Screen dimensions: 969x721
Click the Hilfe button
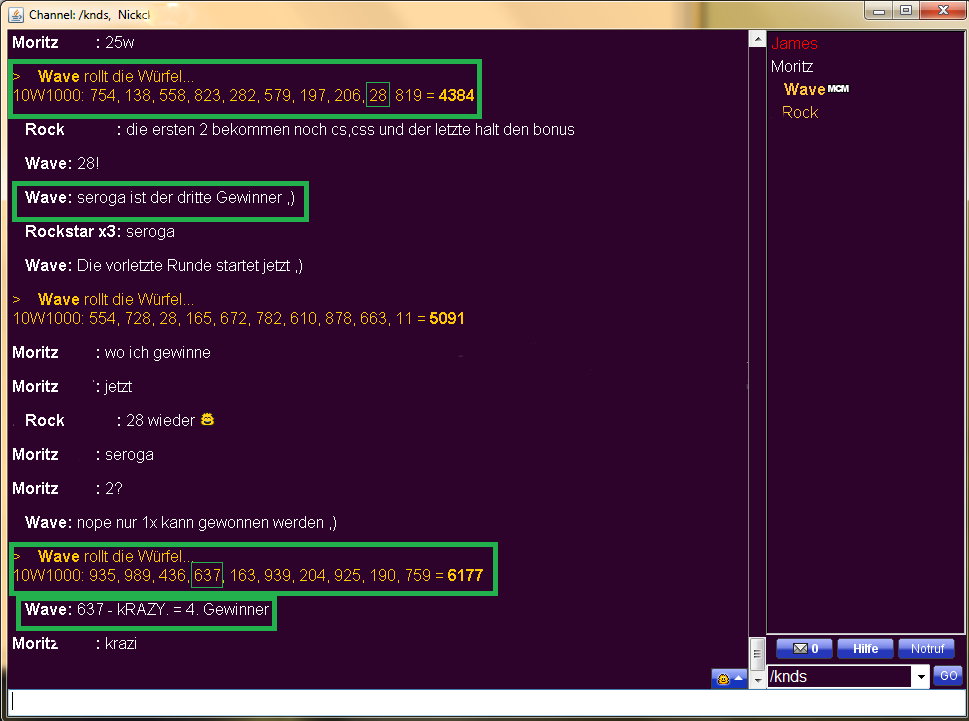[865, 649]
